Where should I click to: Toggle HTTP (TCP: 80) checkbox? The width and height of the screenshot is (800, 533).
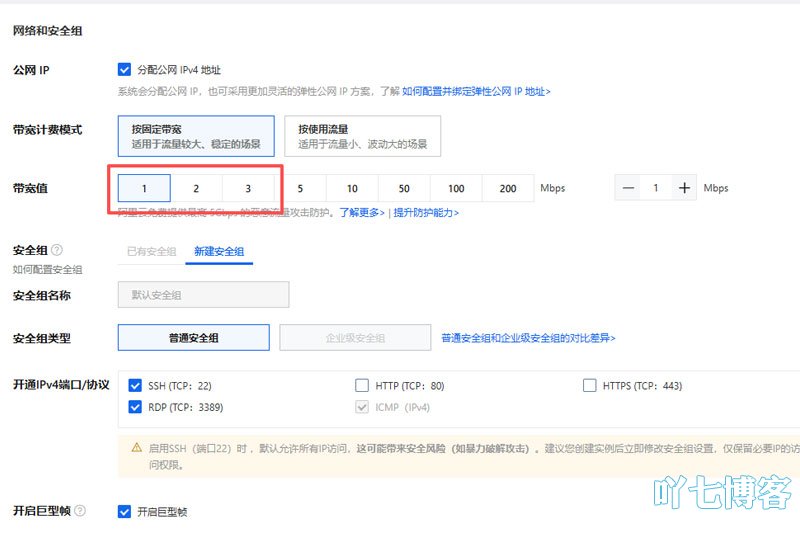click(x=362, y=385)
